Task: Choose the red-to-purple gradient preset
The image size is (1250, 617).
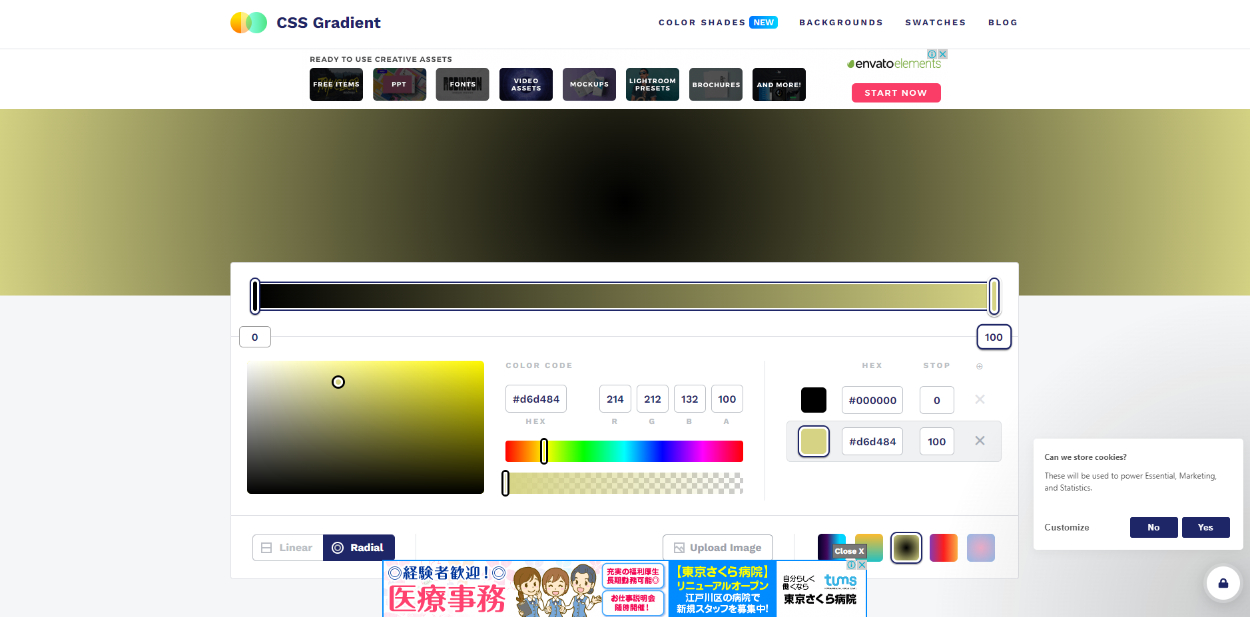Action: pos(943,548)
